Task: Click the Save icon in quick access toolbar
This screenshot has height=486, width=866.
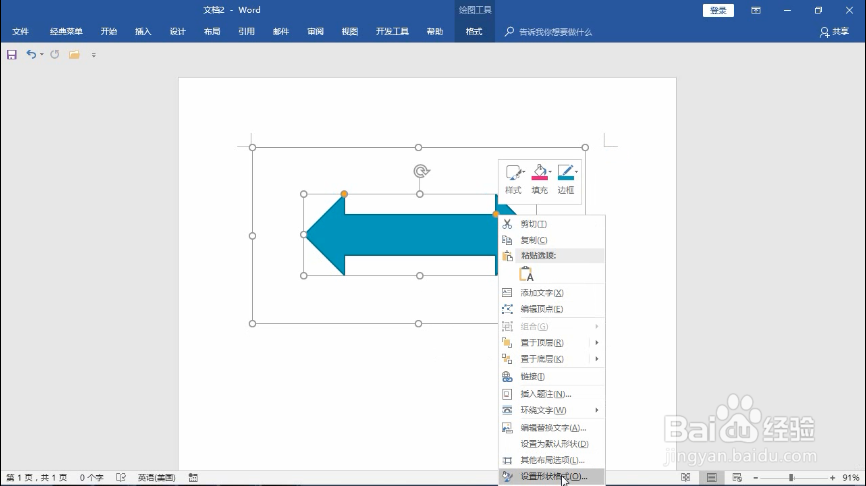Action: [x=12, y=55]
